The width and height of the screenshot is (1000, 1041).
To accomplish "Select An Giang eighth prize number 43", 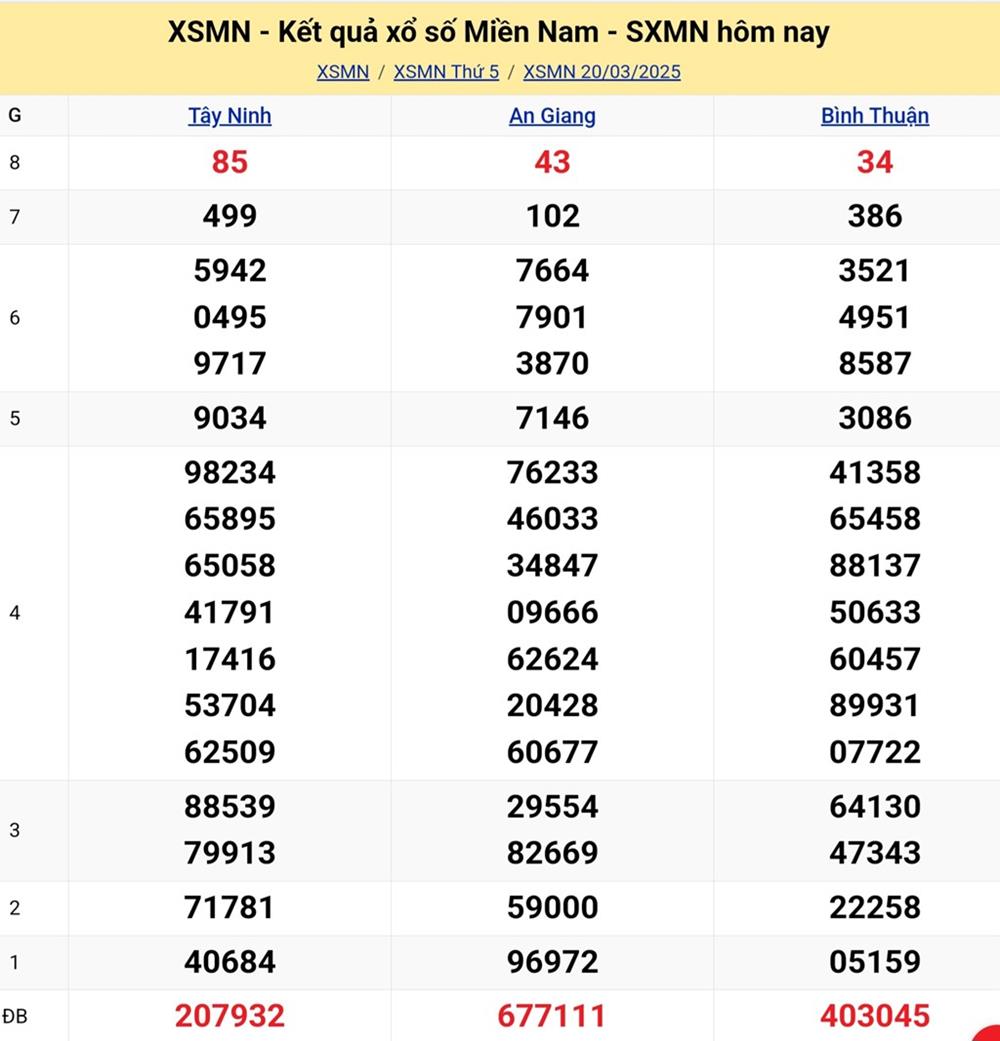I will click(x=552, y=162).
